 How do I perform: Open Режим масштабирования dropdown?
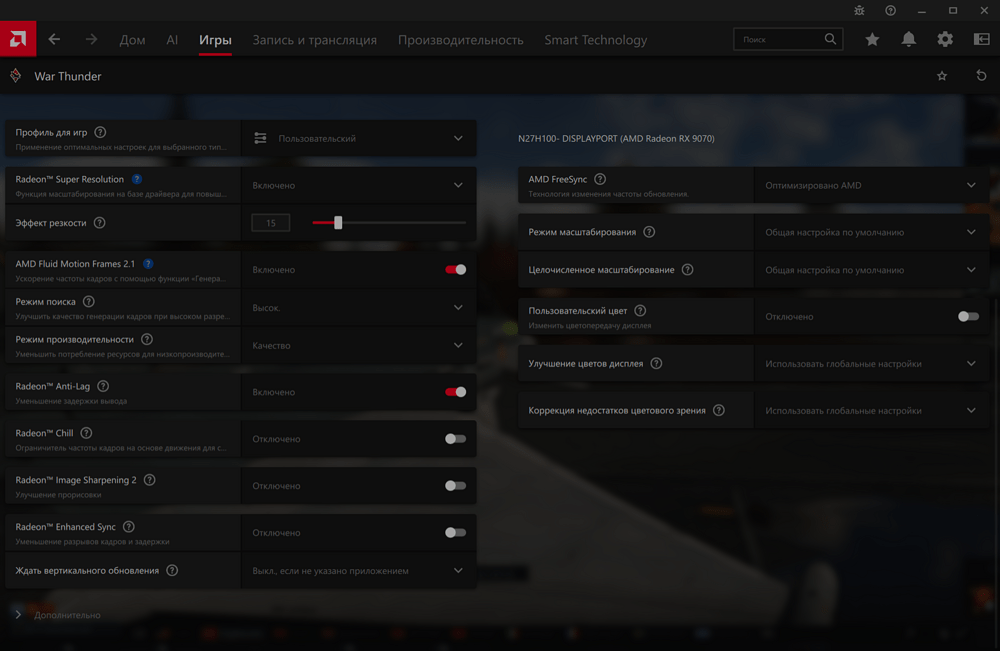pos(871,232)
